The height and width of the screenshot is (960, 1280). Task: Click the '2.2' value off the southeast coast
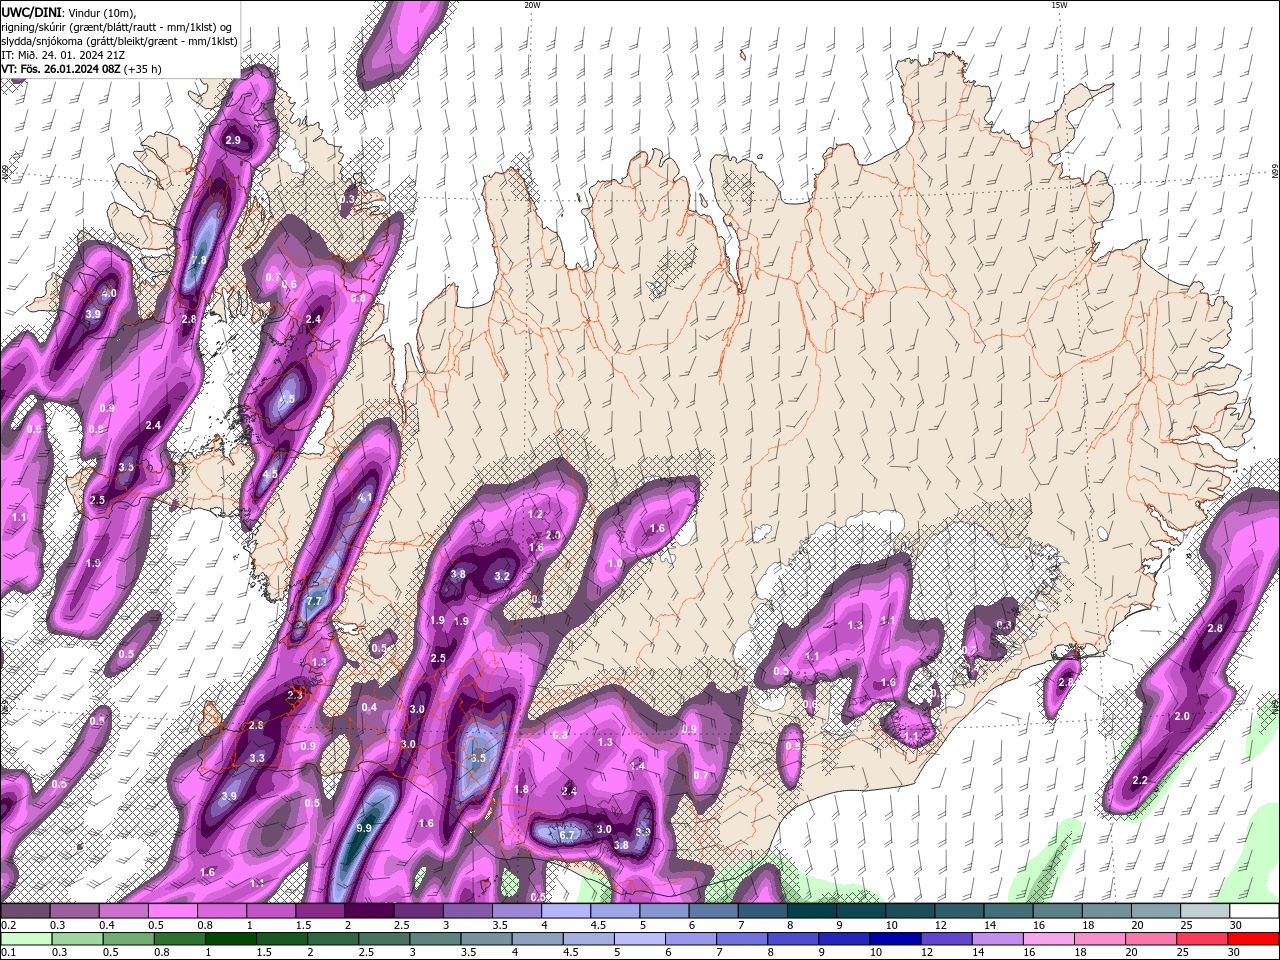pos(1139,780)
